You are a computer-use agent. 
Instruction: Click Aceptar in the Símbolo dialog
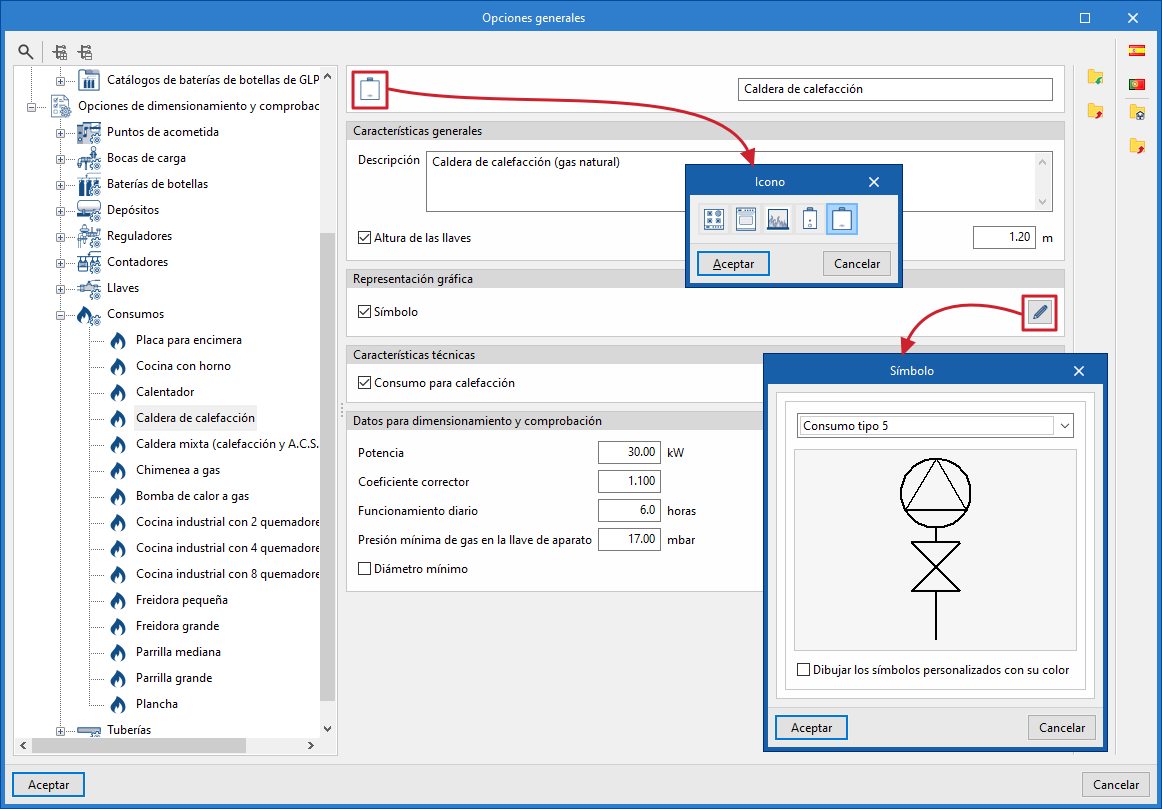(x=811, y=728)
